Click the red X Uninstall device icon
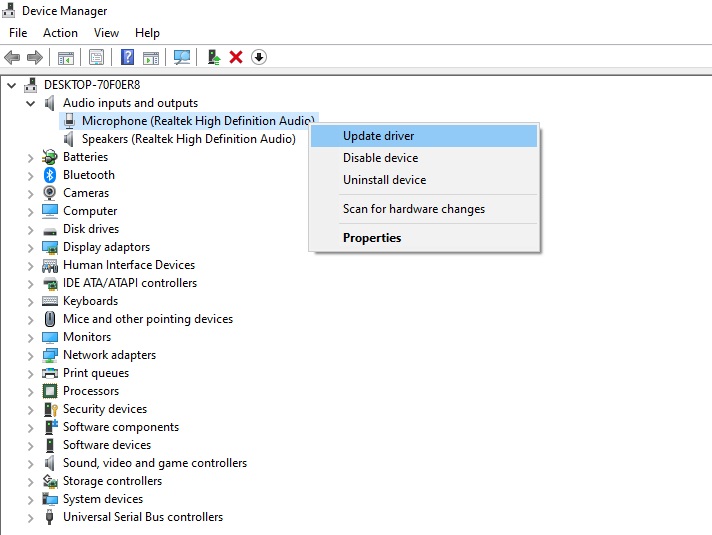The height and width of the screenshot is (535, 712). click(236, 57)
